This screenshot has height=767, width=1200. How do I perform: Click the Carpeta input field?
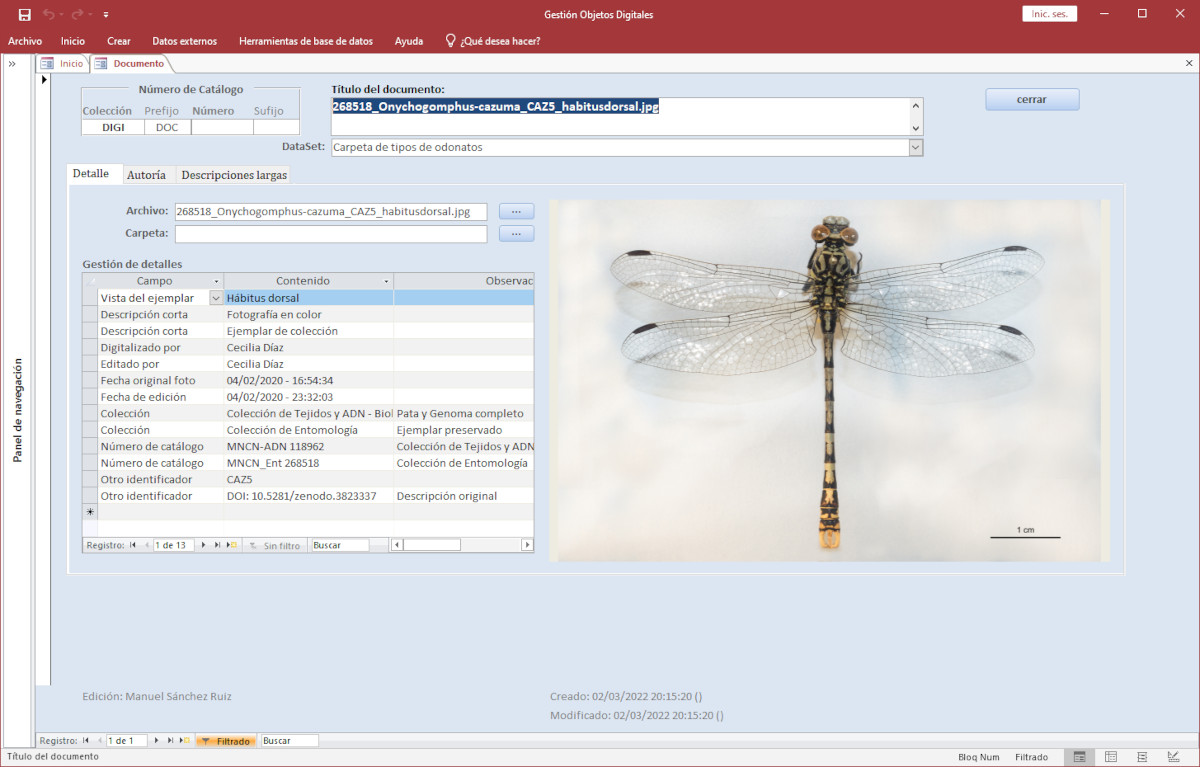330,234
